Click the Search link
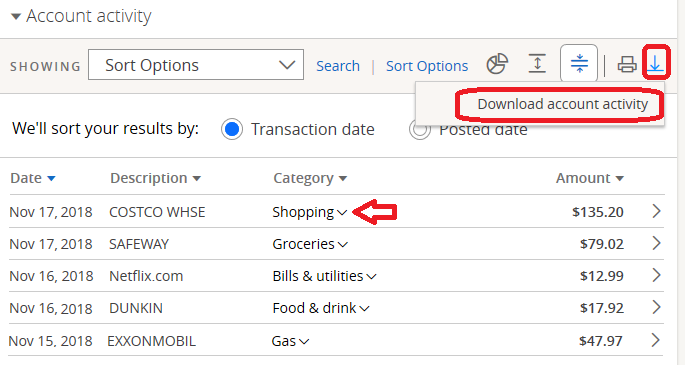The image size is (685, 365). coord(338,66)
